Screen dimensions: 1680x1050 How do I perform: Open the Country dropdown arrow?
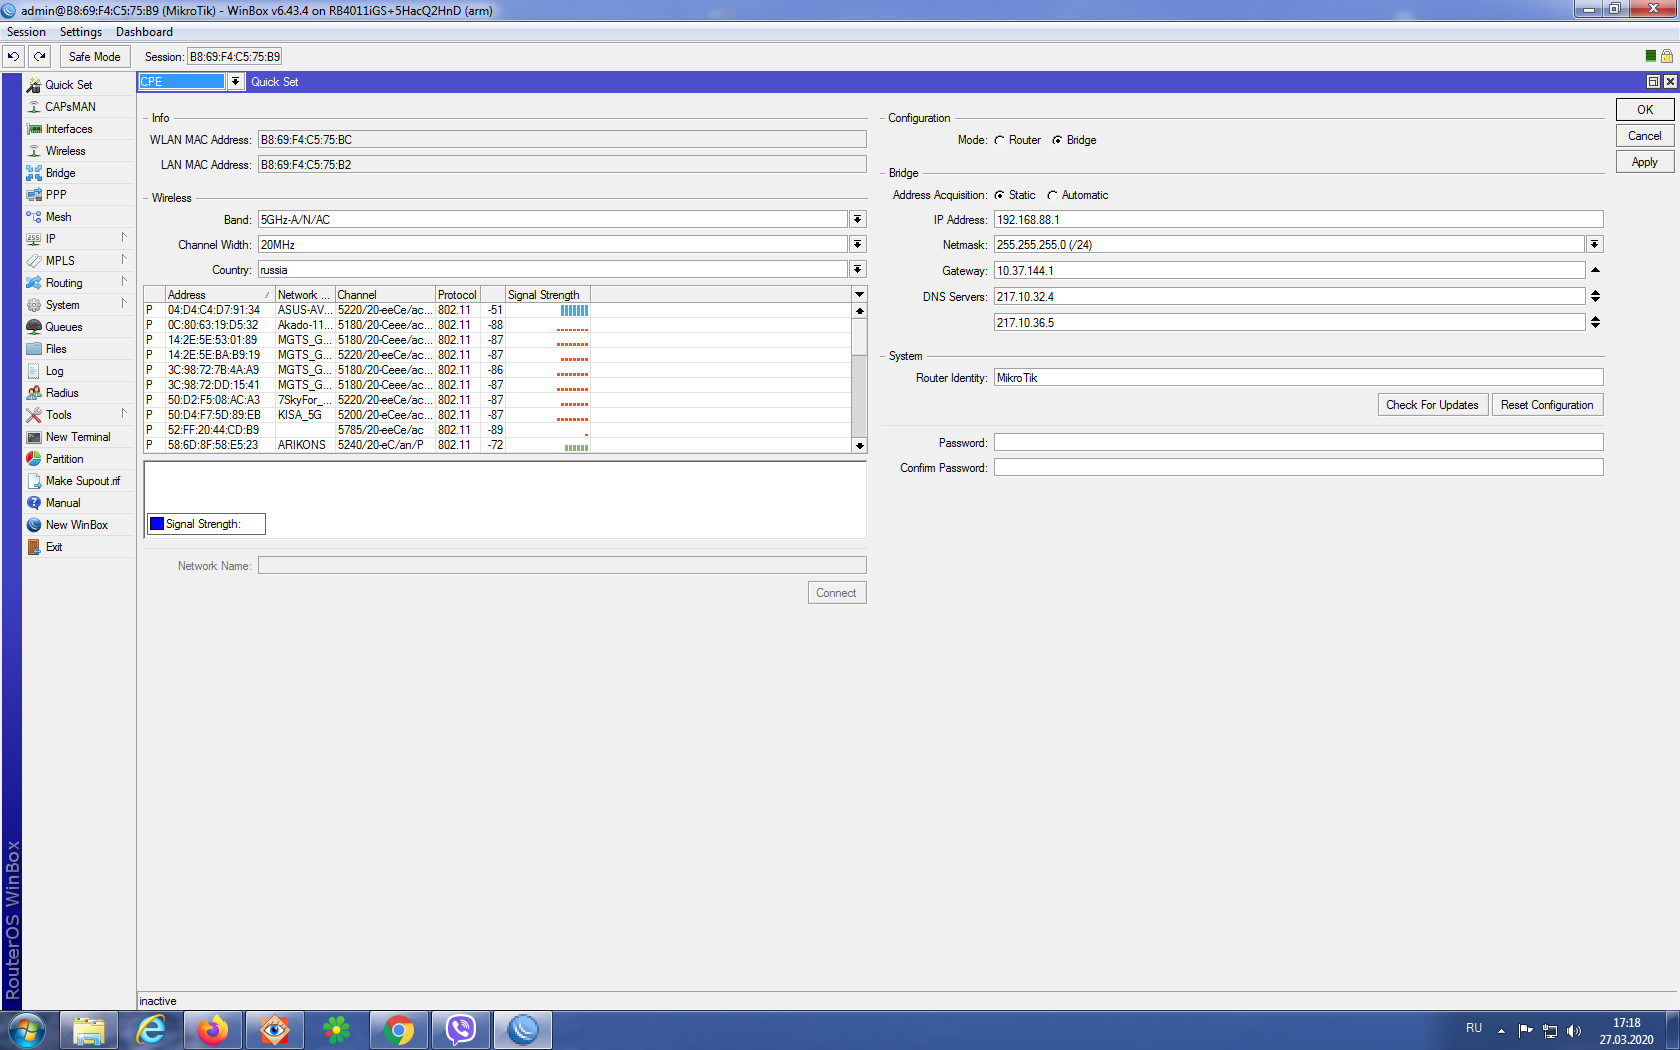pyautogui.click(x=857, y=269)
